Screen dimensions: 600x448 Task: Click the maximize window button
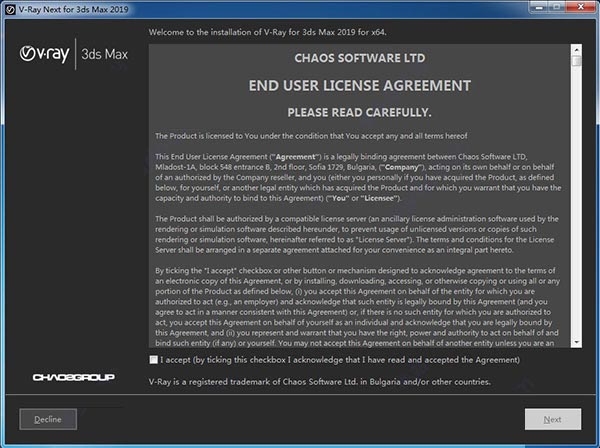pos(557,7)
